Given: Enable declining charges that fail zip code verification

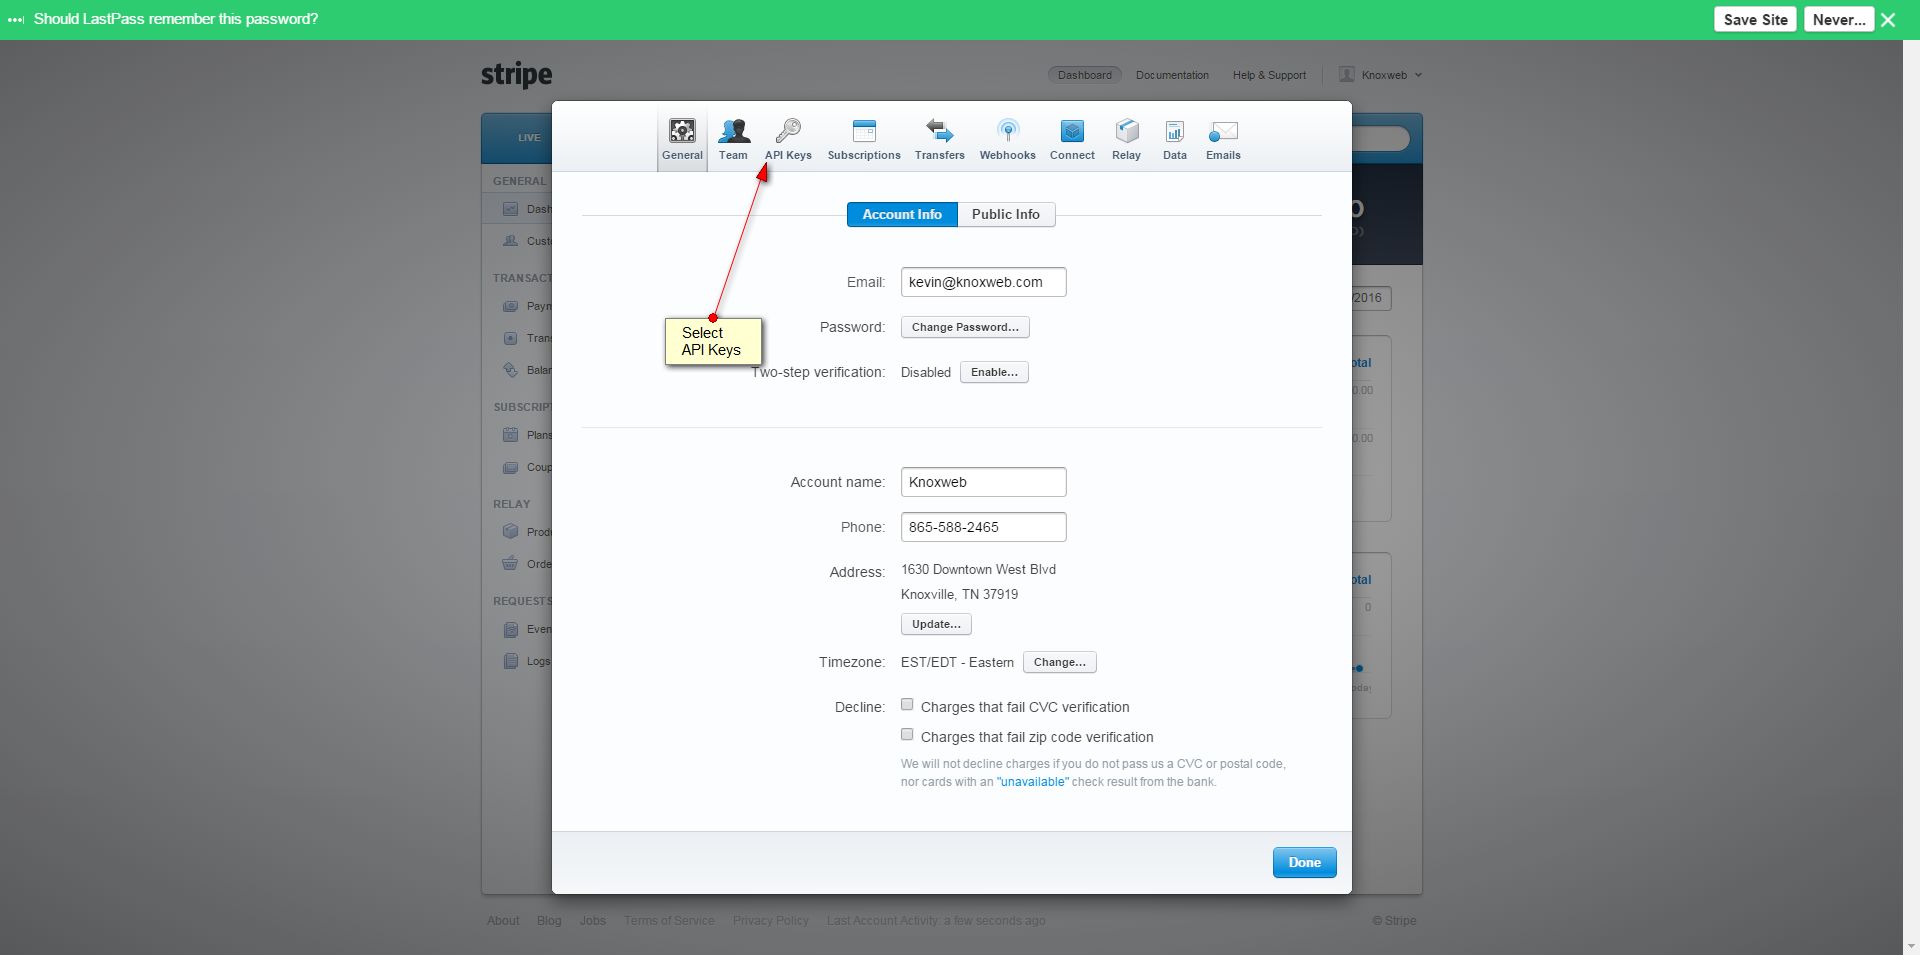Looking at the screenshot, I should click(907, 735).
